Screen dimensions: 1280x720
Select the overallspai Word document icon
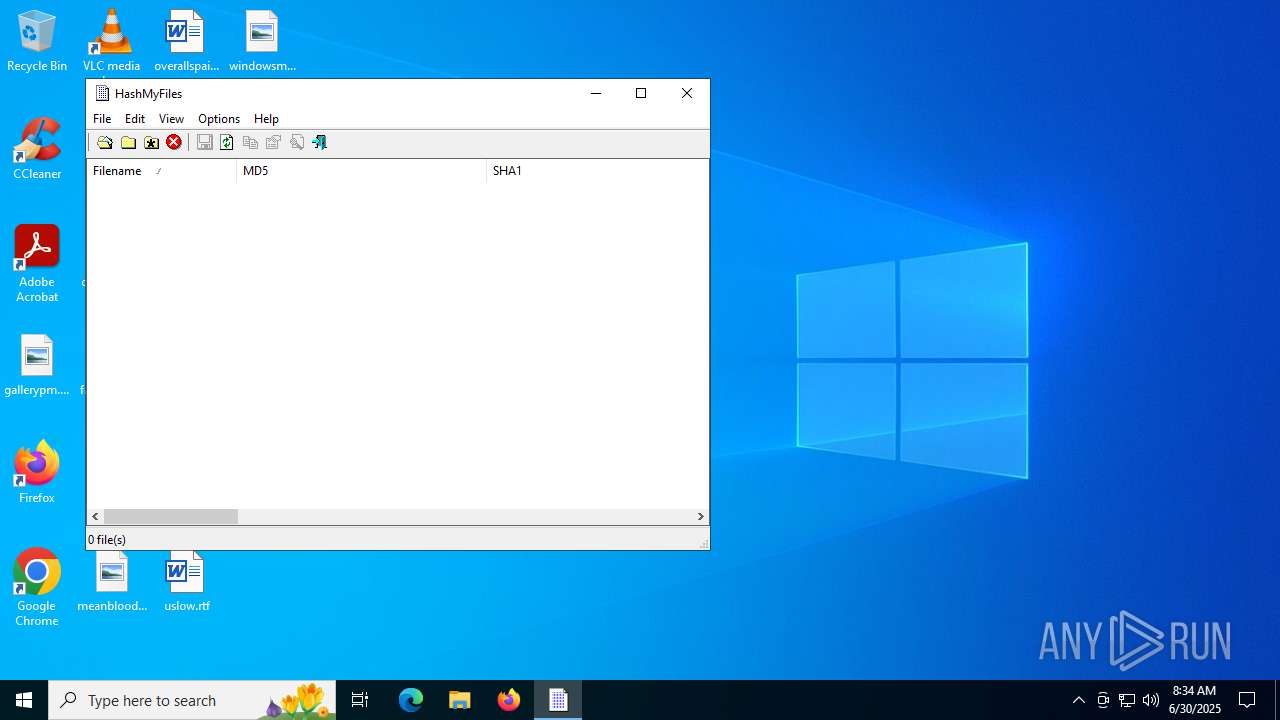[x=186, y=42]
